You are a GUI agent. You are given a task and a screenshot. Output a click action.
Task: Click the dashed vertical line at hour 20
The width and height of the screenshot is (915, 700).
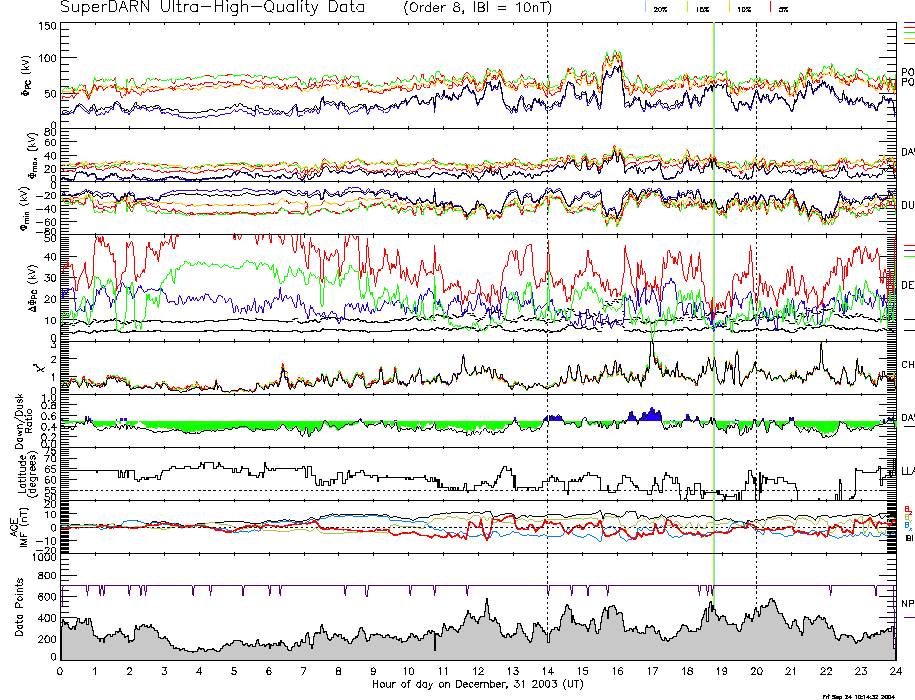756,300
